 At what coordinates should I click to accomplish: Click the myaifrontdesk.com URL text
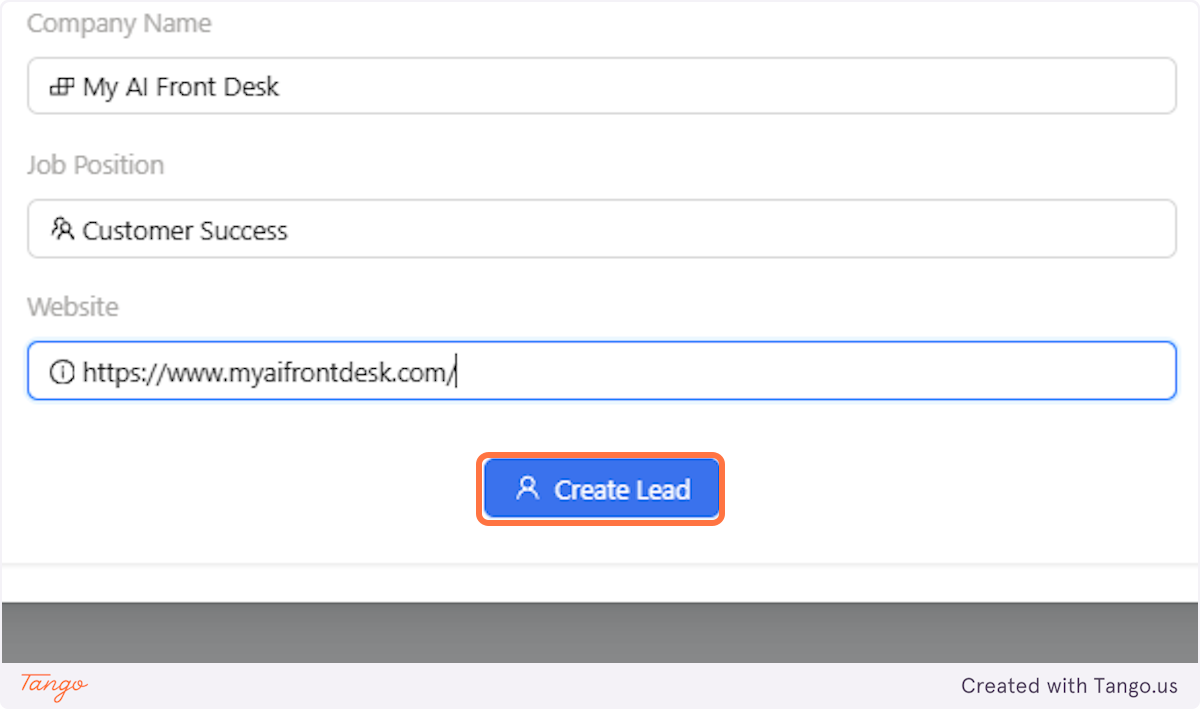coord(268,371)
